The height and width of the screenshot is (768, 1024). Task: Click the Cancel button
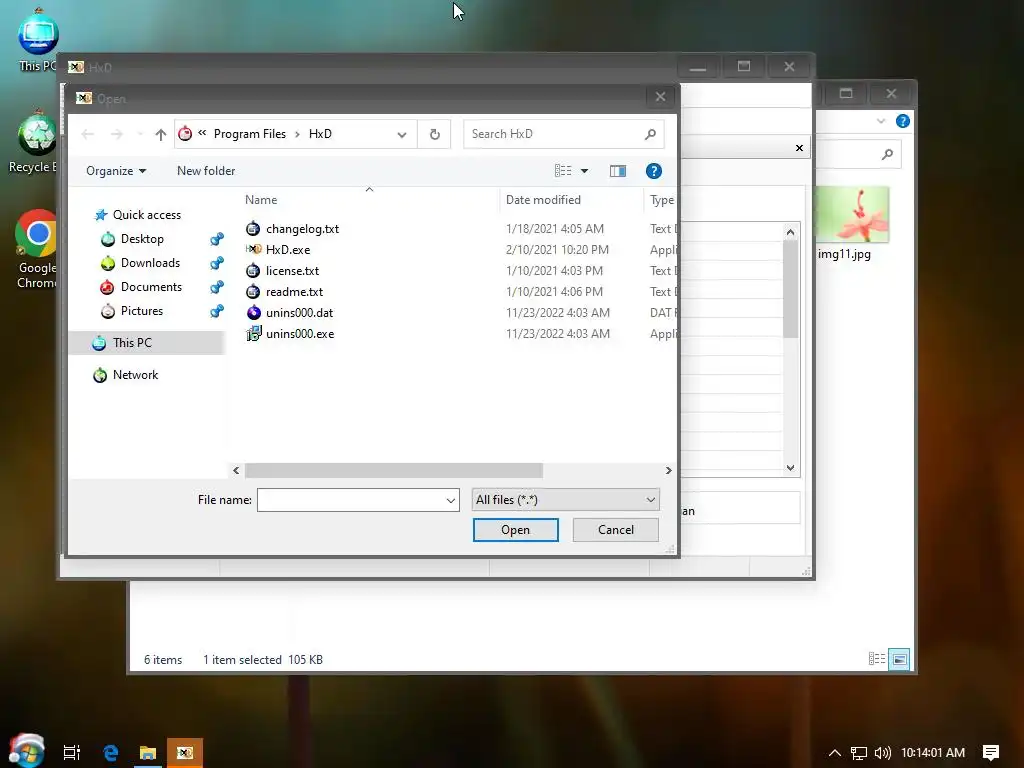point(615,530)
